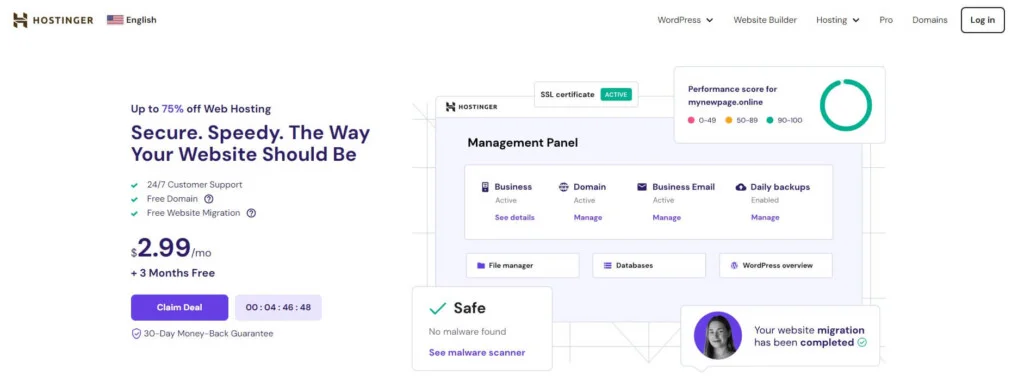Click the Hostinger logo in header
This screenshot has height=388, width=1024.
point(53,20)
